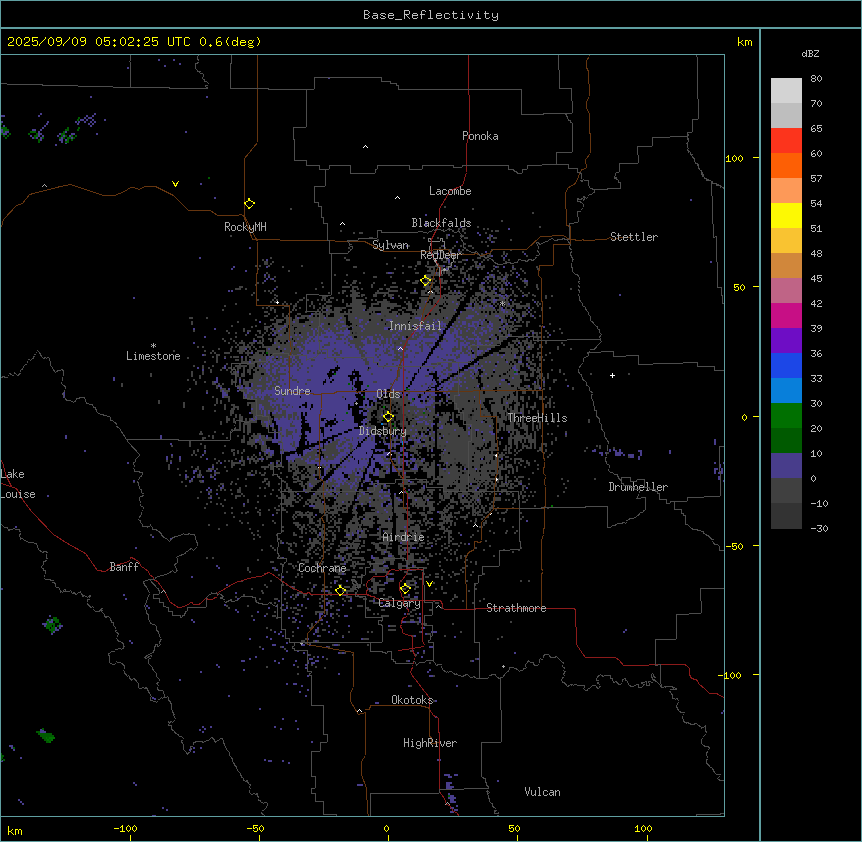
Task: Click the yellow diamond marker between Olds and Didsbury
Action: click(x=388, y=417)
